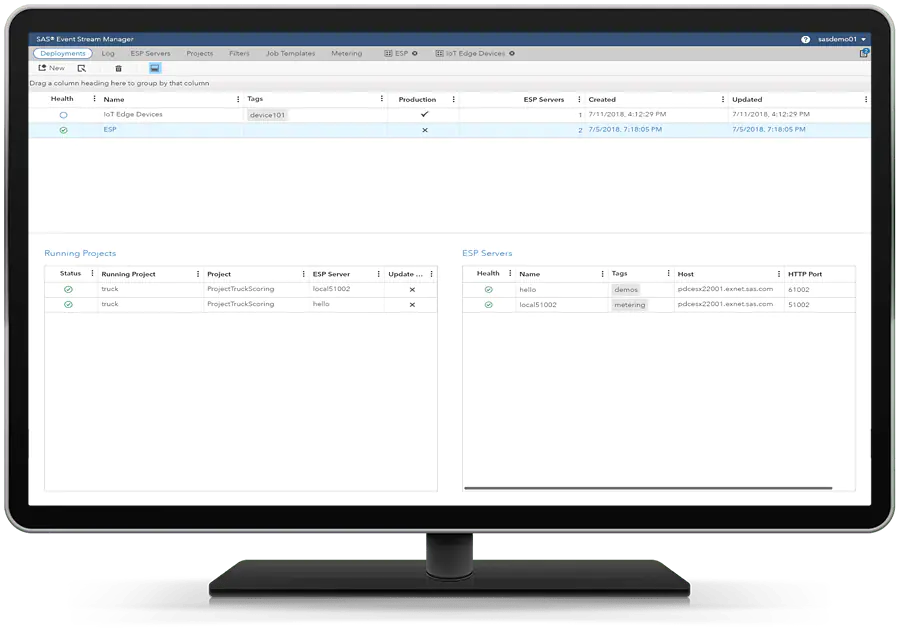Select ProjectTruckScoring in local51002 row
The height and width of the screenshot is (629, 900).
coord(240,289)
